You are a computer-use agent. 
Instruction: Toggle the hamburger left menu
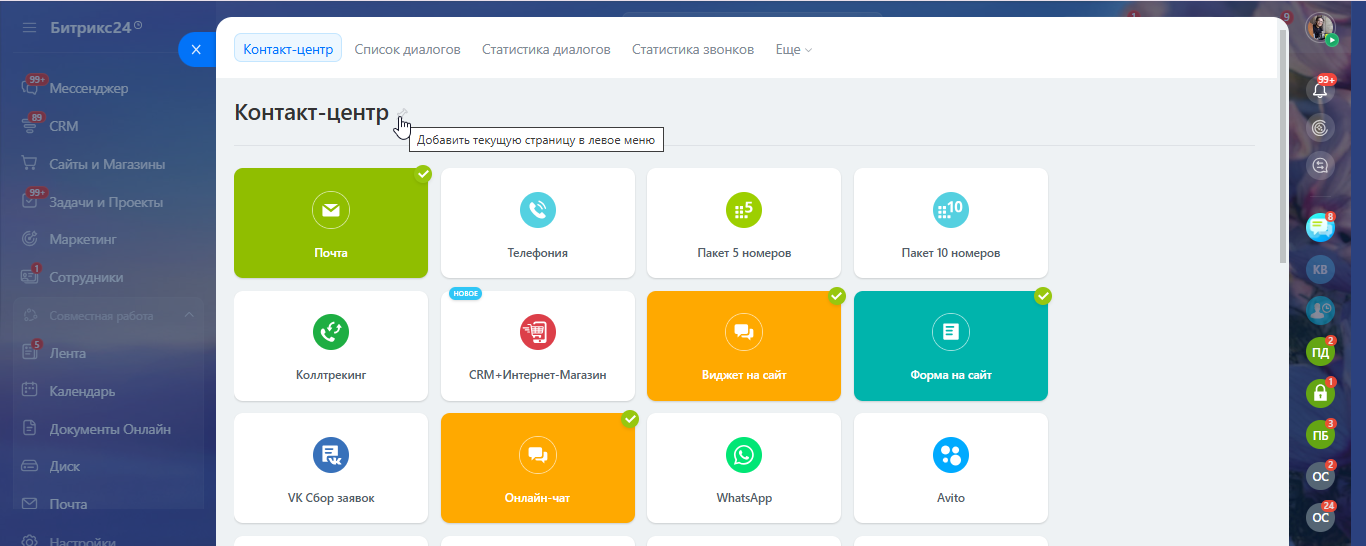pyautogui.click(x=29, y=27)
